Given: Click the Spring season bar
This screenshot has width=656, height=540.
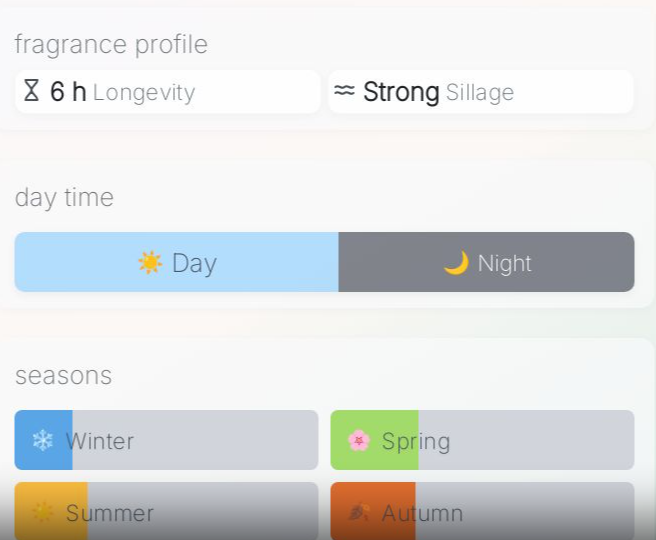Looking at the screenshot, I should pyautogui.click(x=483, y=440).
